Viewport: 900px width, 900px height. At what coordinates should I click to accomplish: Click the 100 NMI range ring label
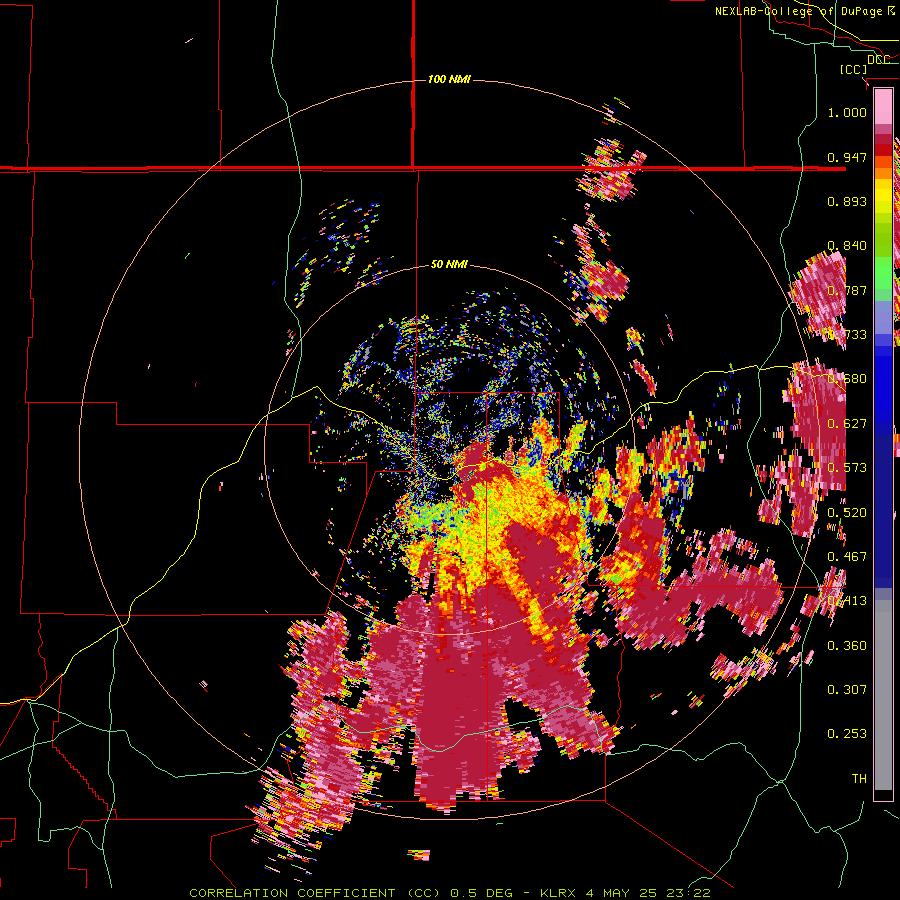(x=449, y=79)
